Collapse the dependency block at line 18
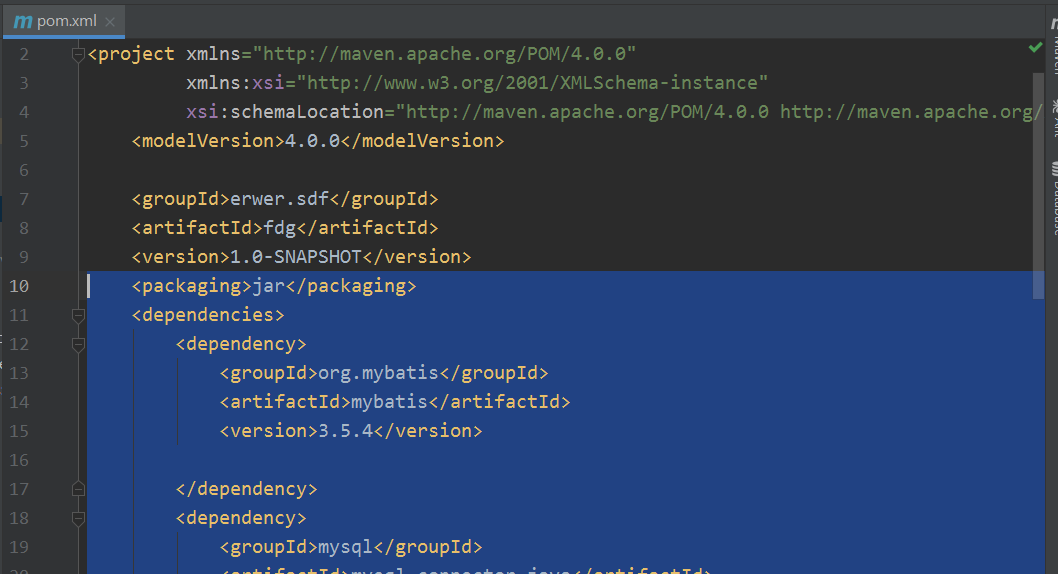Image resolution: width=1058 pixels, height=574 pixels. tap(78, 519)
